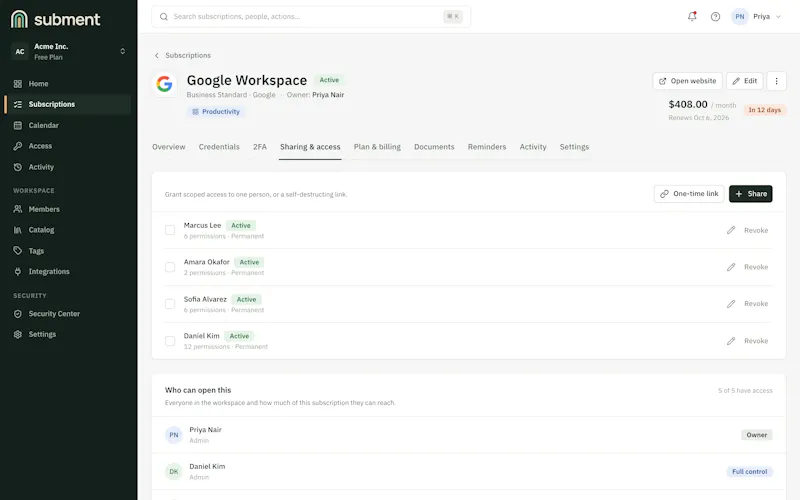
Task: Click the Full control badge for Daniel Kim
Action: [x=749, y=472]
